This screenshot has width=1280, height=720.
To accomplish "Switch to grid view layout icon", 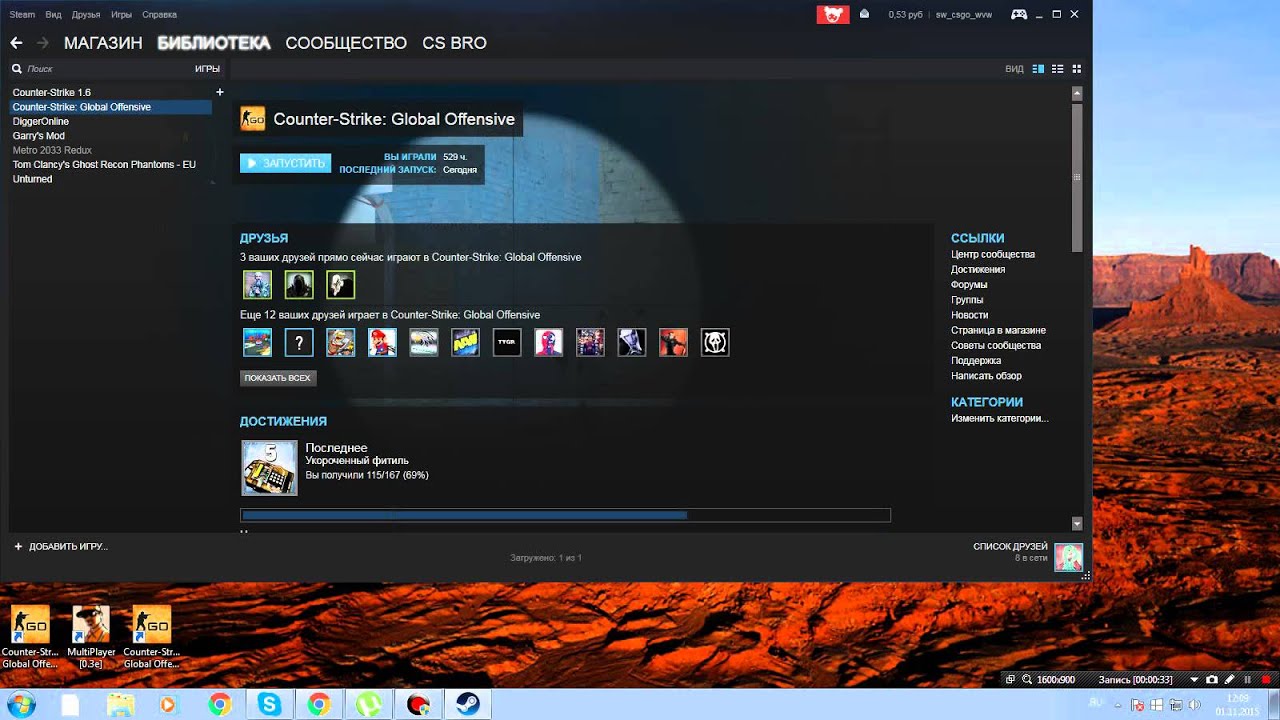I will tap(1077, 69).
